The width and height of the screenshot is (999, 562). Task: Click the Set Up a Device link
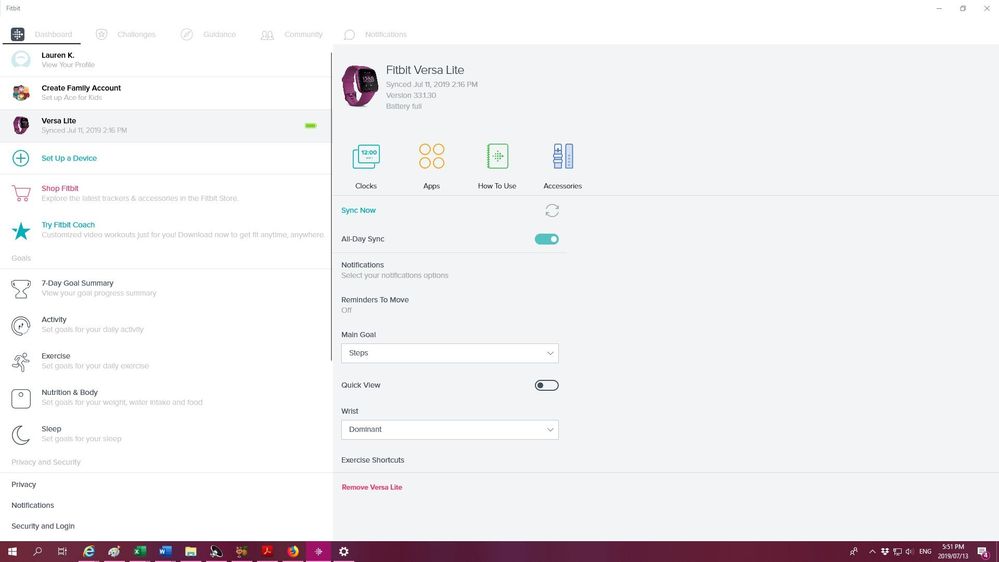pos(69,158)
